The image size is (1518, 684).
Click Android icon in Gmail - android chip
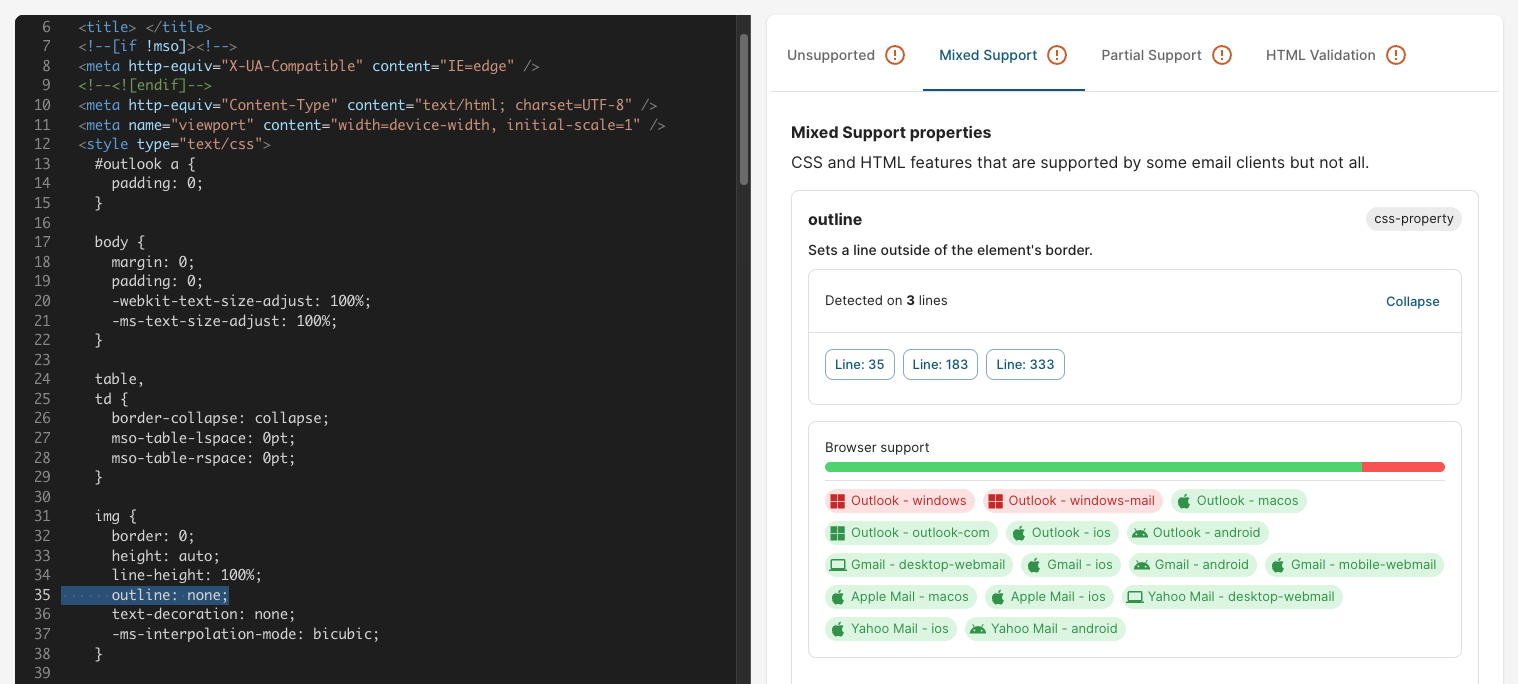(x=1142, y=565)
